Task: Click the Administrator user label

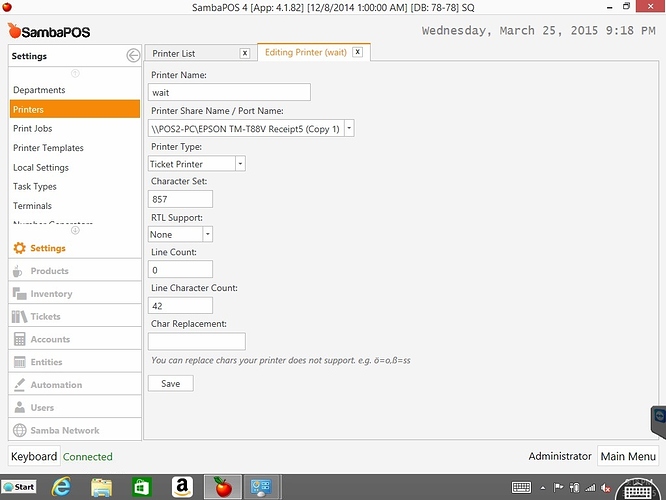Action: [x=560, y=456]
